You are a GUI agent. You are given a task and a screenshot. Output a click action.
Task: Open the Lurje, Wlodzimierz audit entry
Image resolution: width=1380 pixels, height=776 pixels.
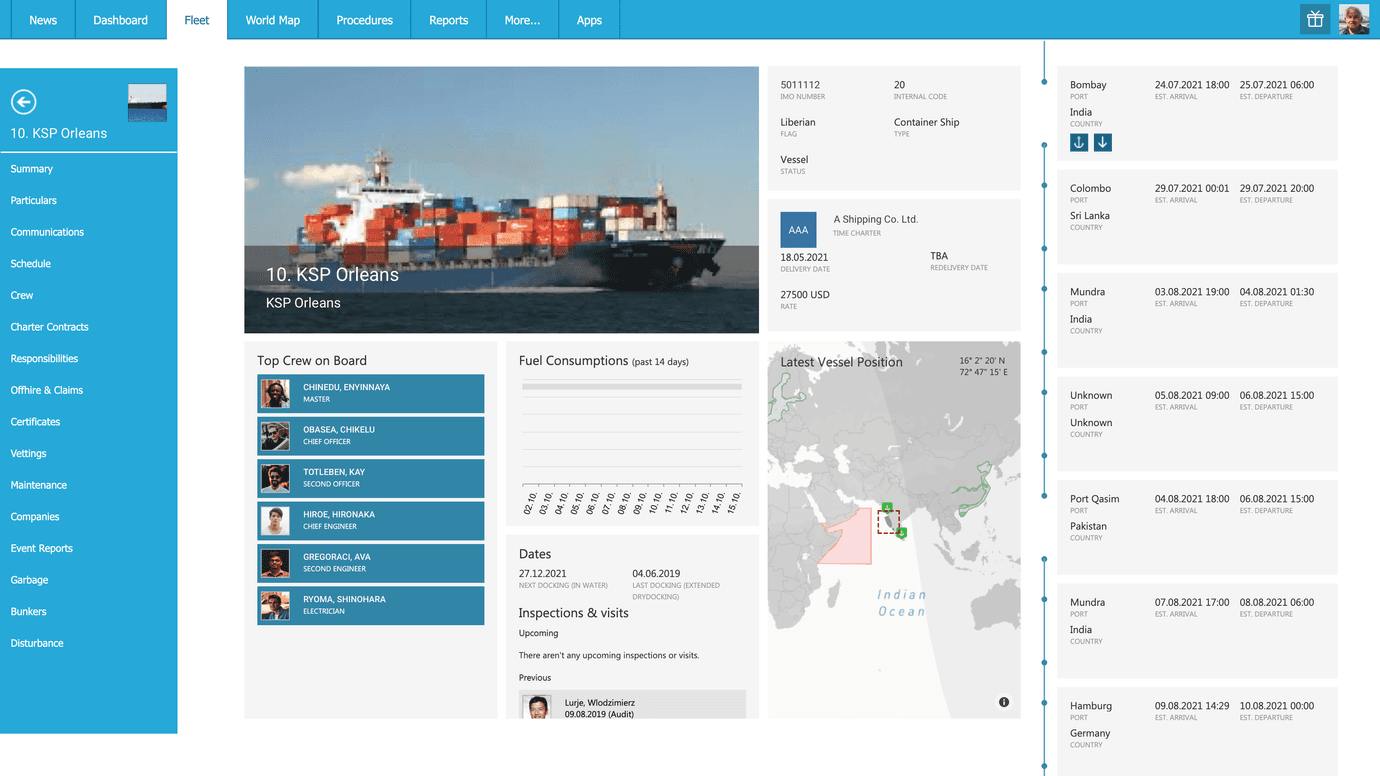point(620,705)
